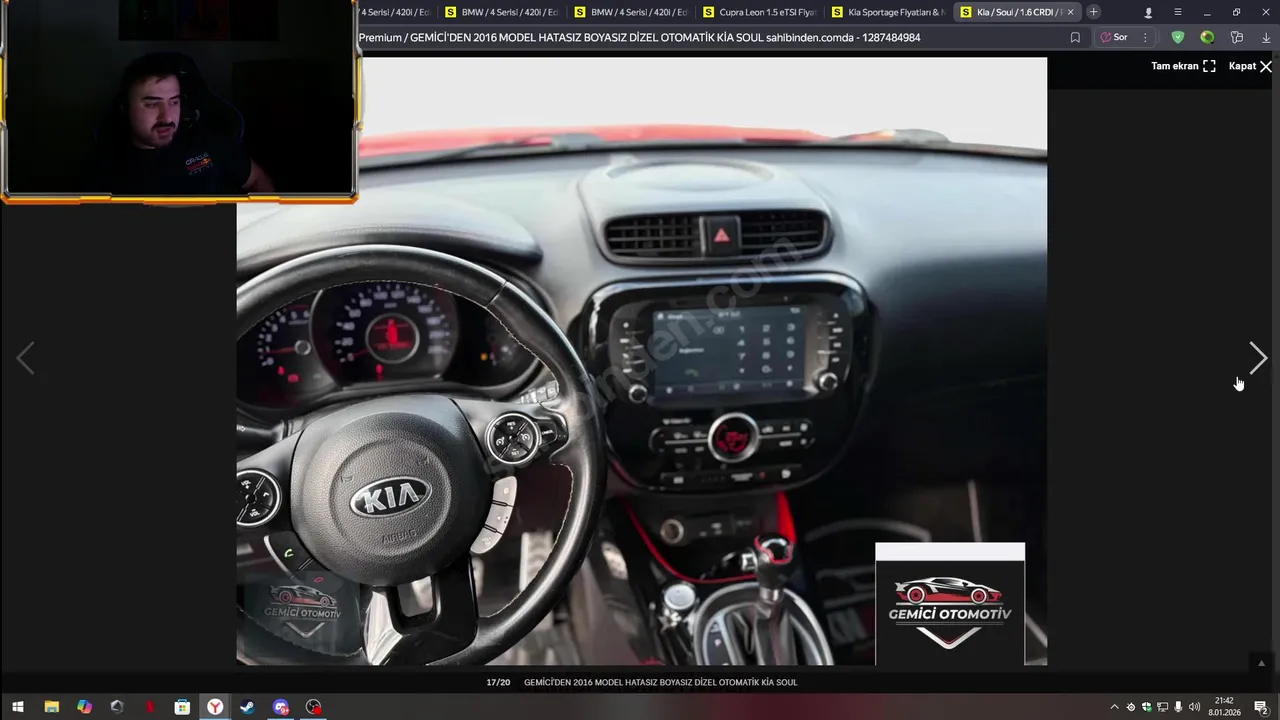1280x720 pixels.
Task: Open the notification center icon
Action: click(1261, 707)
